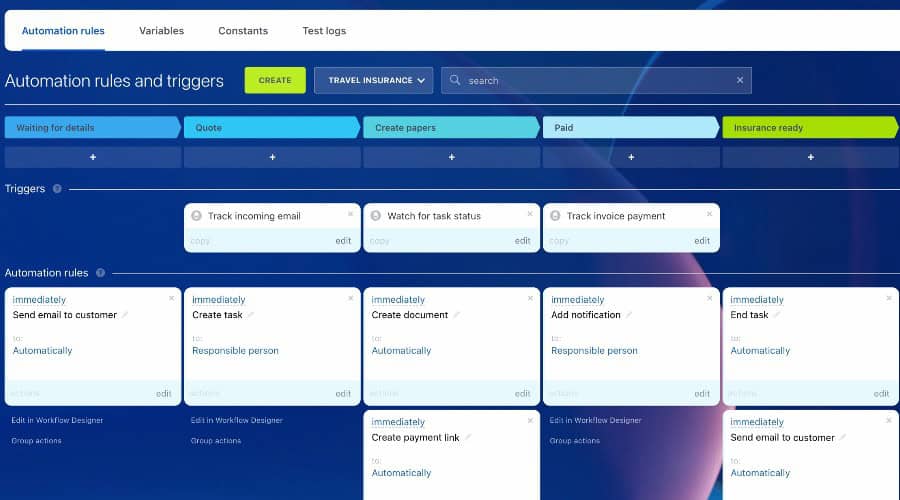Viewport: 900px width, 500px height.
Task: Click the Track incoming email trigger icon
Action: click(x=196, y=216)
